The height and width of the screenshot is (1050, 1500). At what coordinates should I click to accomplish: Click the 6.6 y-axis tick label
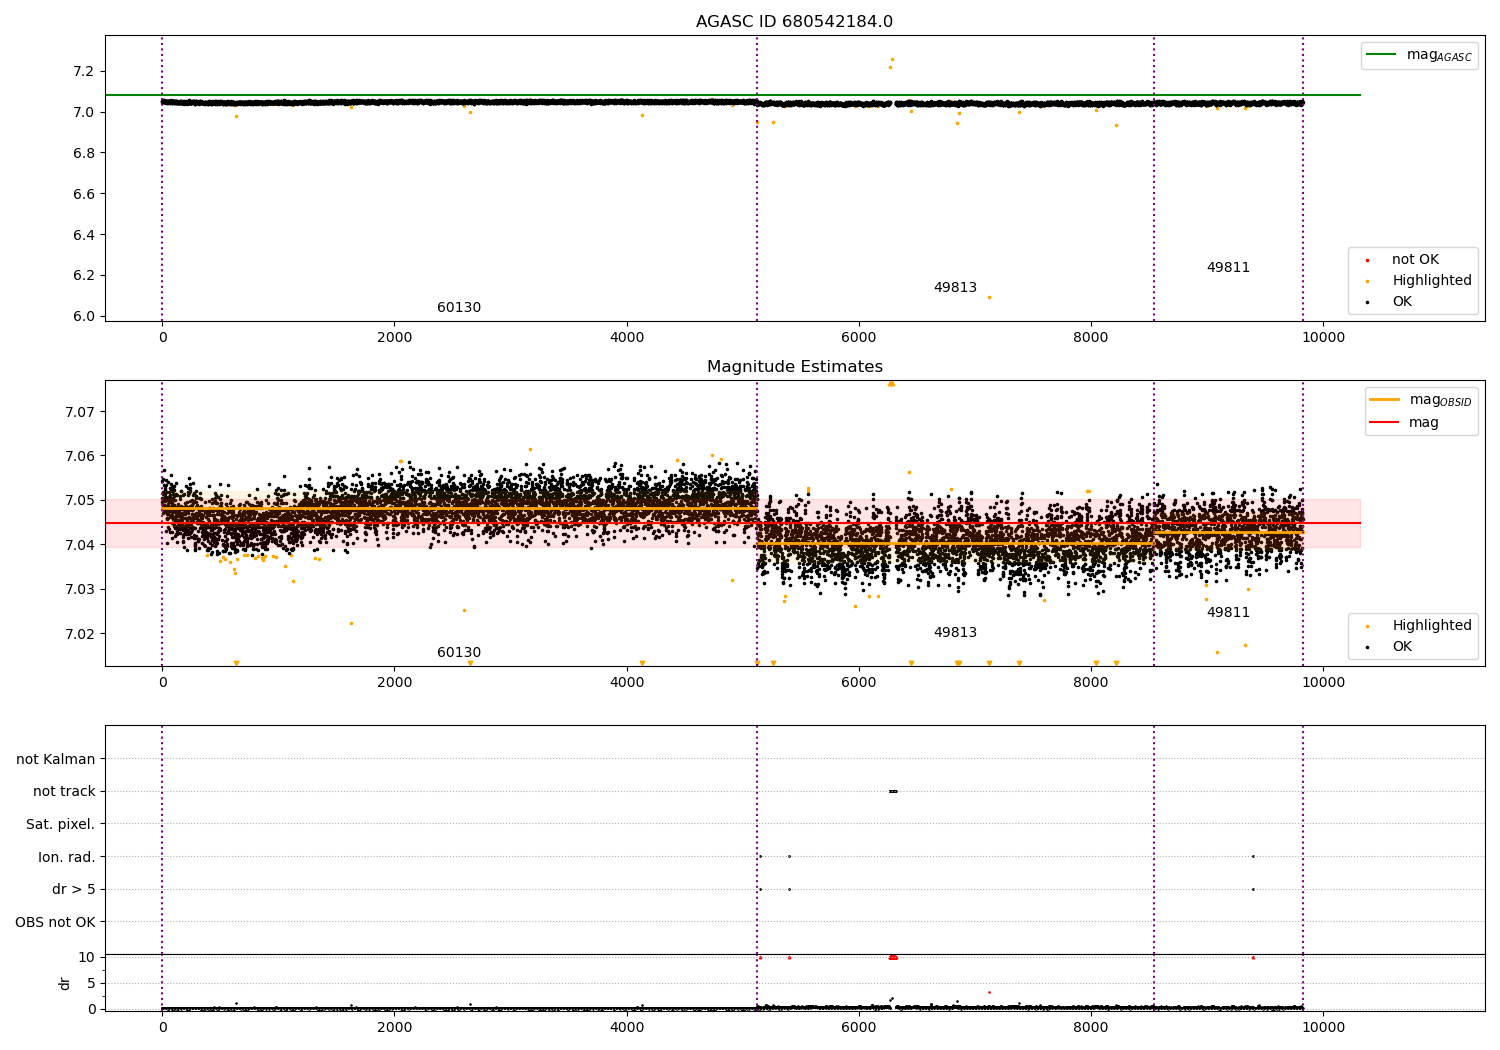[x=83, y=194]
